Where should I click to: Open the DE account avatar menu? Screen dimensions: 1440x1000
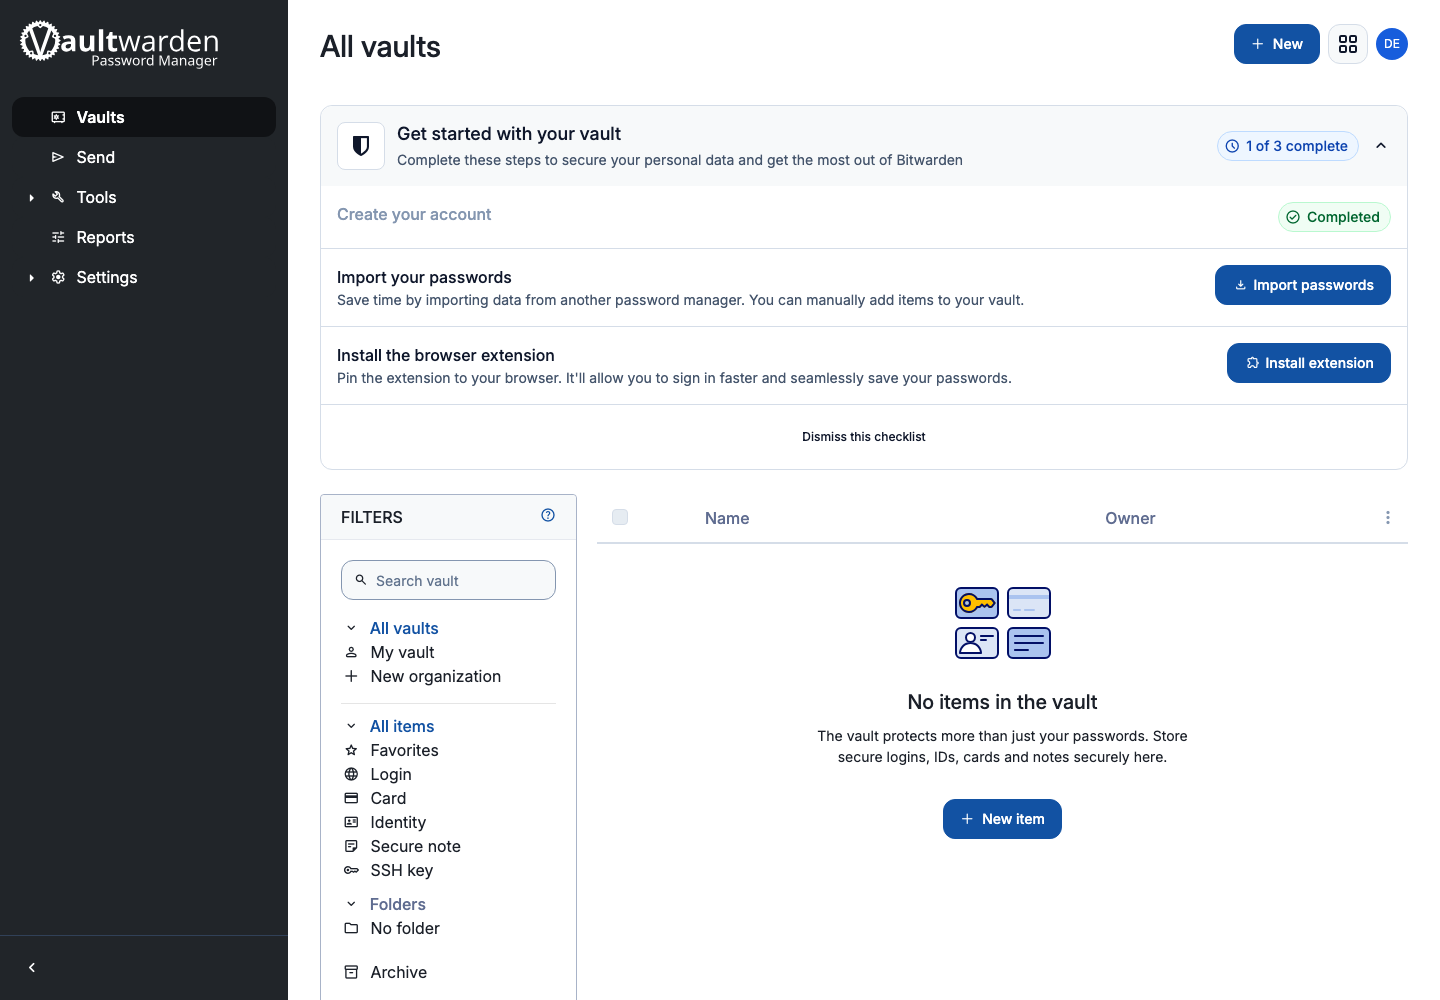click(1392, 44)
